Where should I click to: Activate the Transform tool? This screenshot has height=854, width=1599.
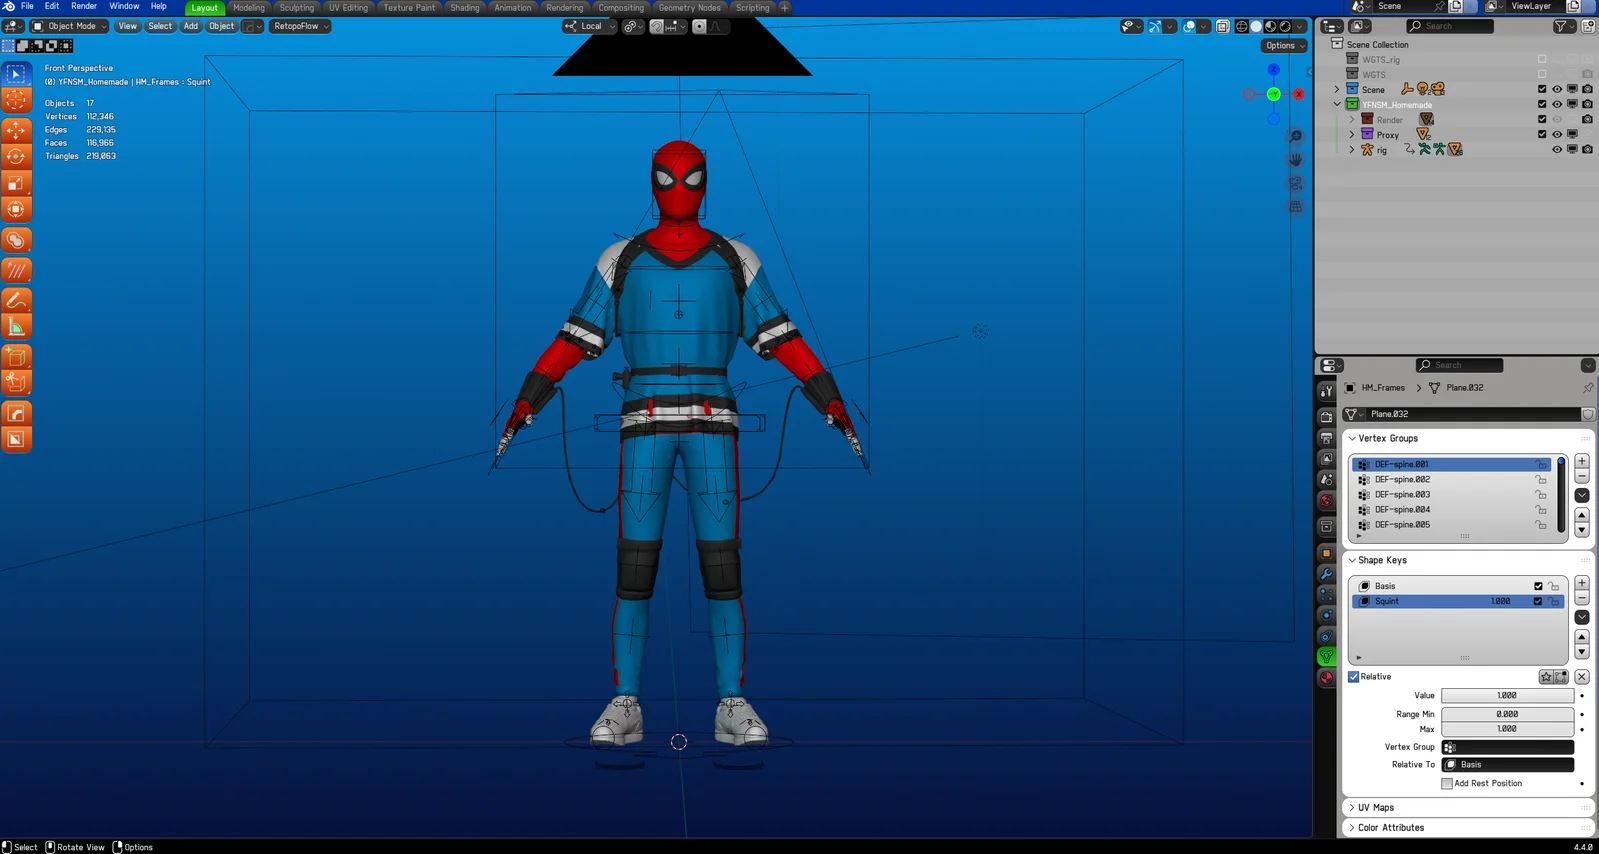[16, 208]
